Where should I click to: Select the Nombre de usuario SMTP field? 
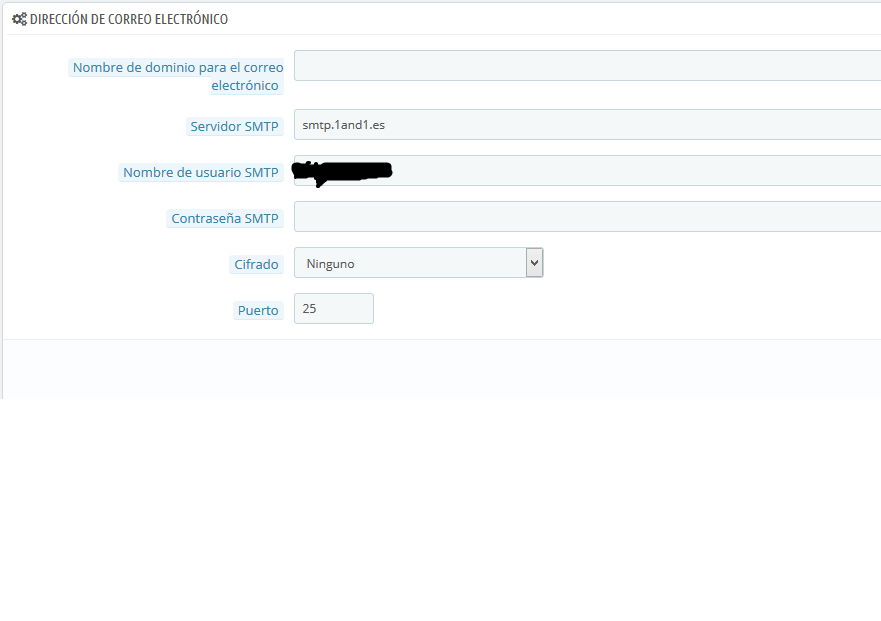coord(588,171)
